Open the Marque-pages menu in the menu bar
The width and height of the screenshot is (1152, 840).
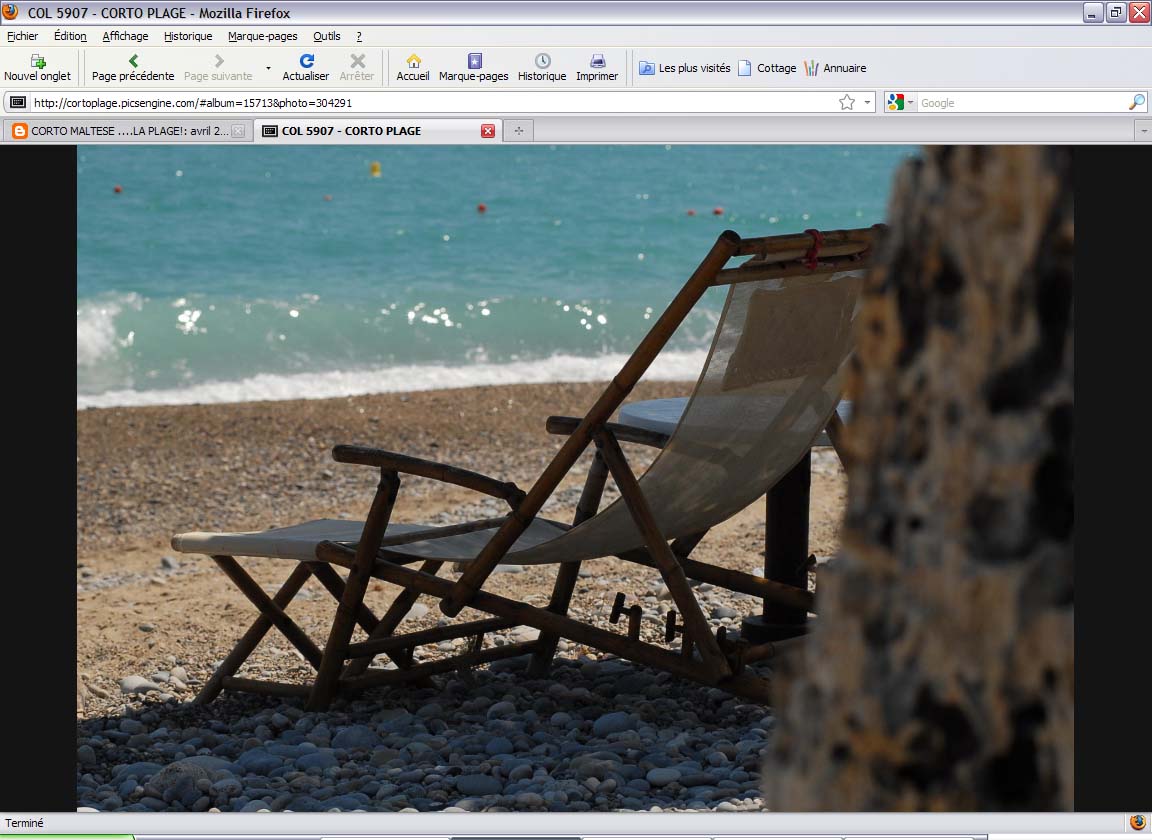click(263, 36)
